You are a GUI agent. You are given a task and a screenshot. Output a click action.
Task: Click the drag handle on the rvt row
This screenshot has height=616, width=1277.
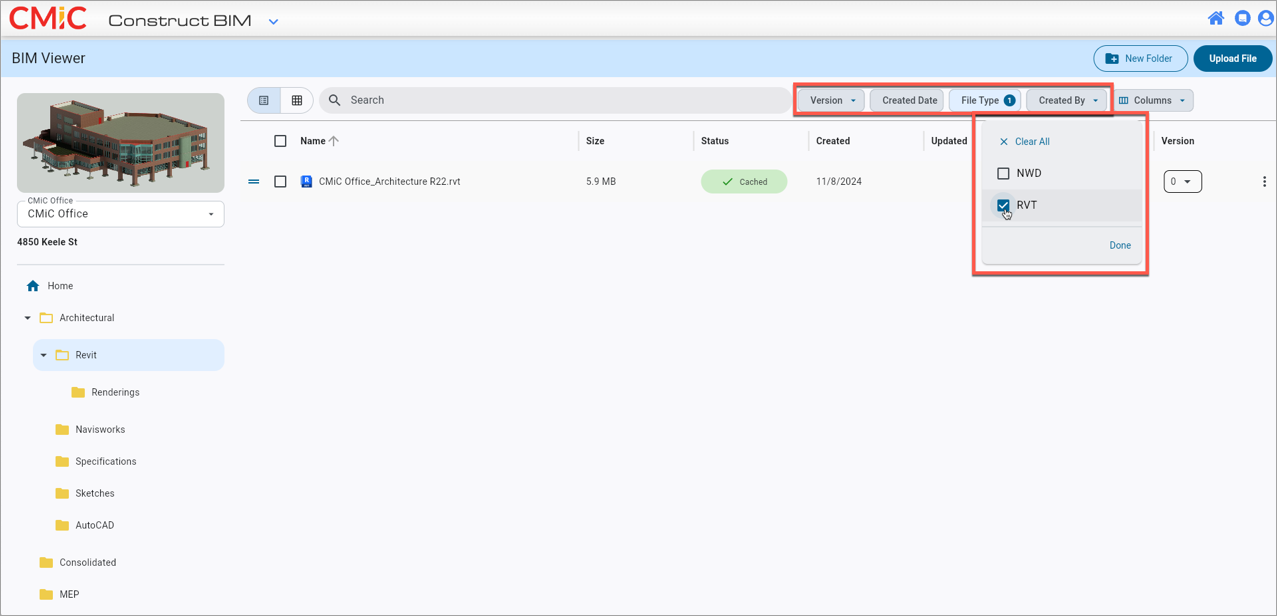point(254,182)
